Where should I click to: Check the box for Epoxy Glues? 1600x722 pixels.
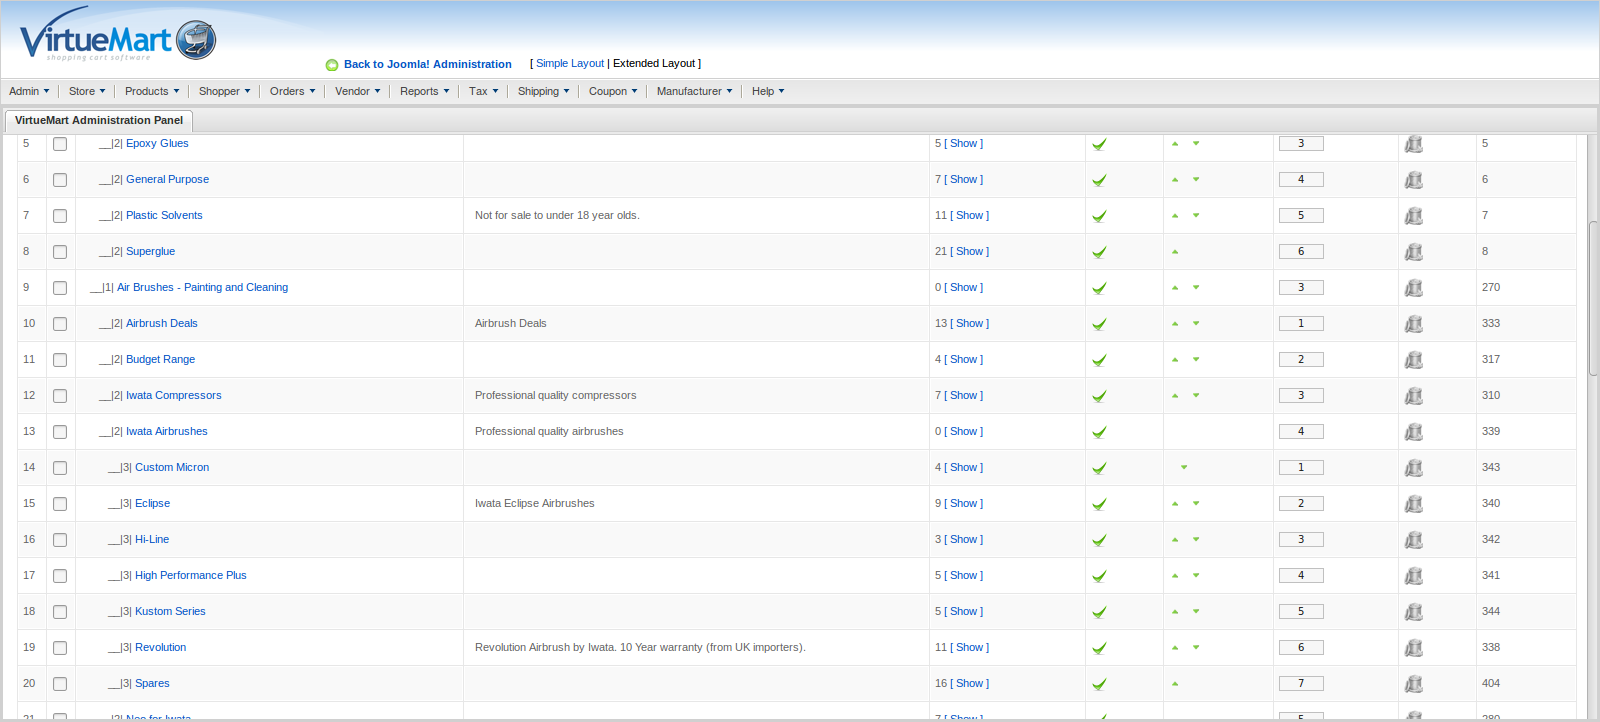click(x=60, y=144)
